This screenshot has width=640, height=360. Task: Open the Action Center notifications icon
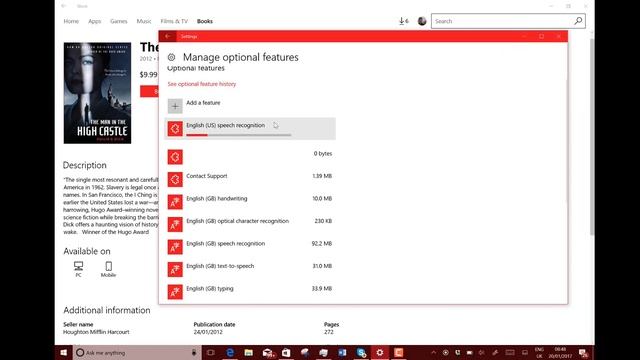click(x=583, y=353)
